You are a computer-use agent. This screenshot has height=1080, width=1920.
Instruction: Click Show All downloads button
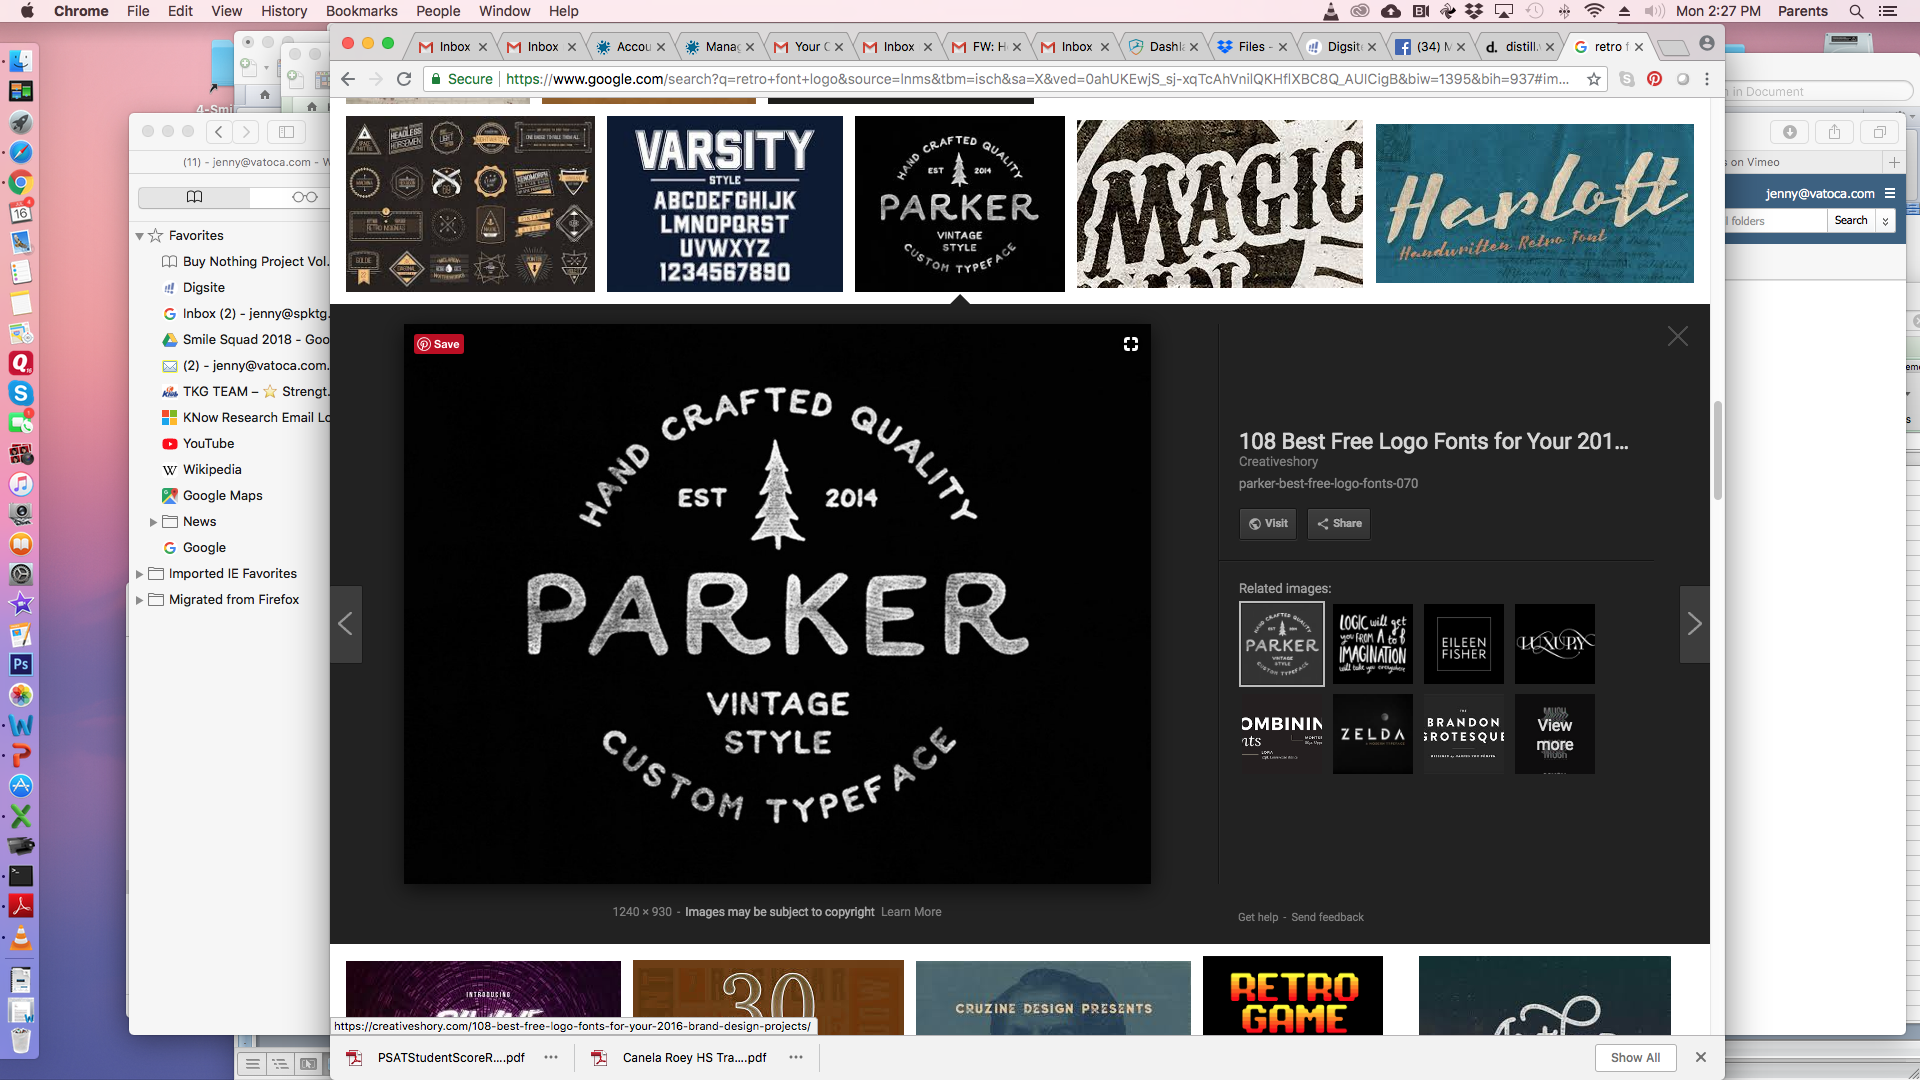pyautogui.click(x=1635, y=1058)
